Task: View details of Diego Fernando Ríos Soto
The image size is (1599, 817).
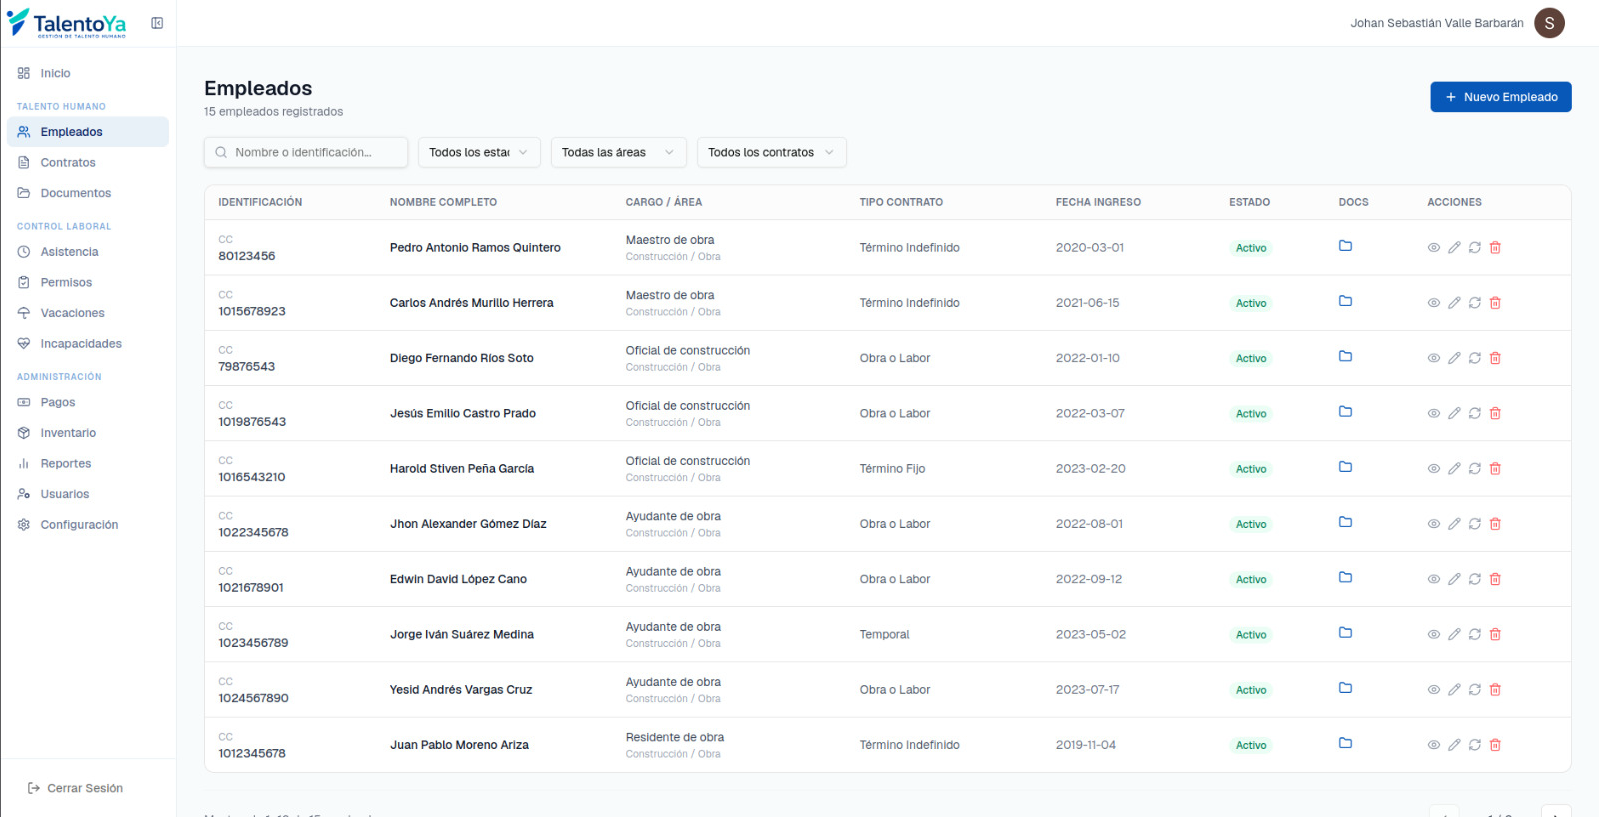Action: [1433, 358]
